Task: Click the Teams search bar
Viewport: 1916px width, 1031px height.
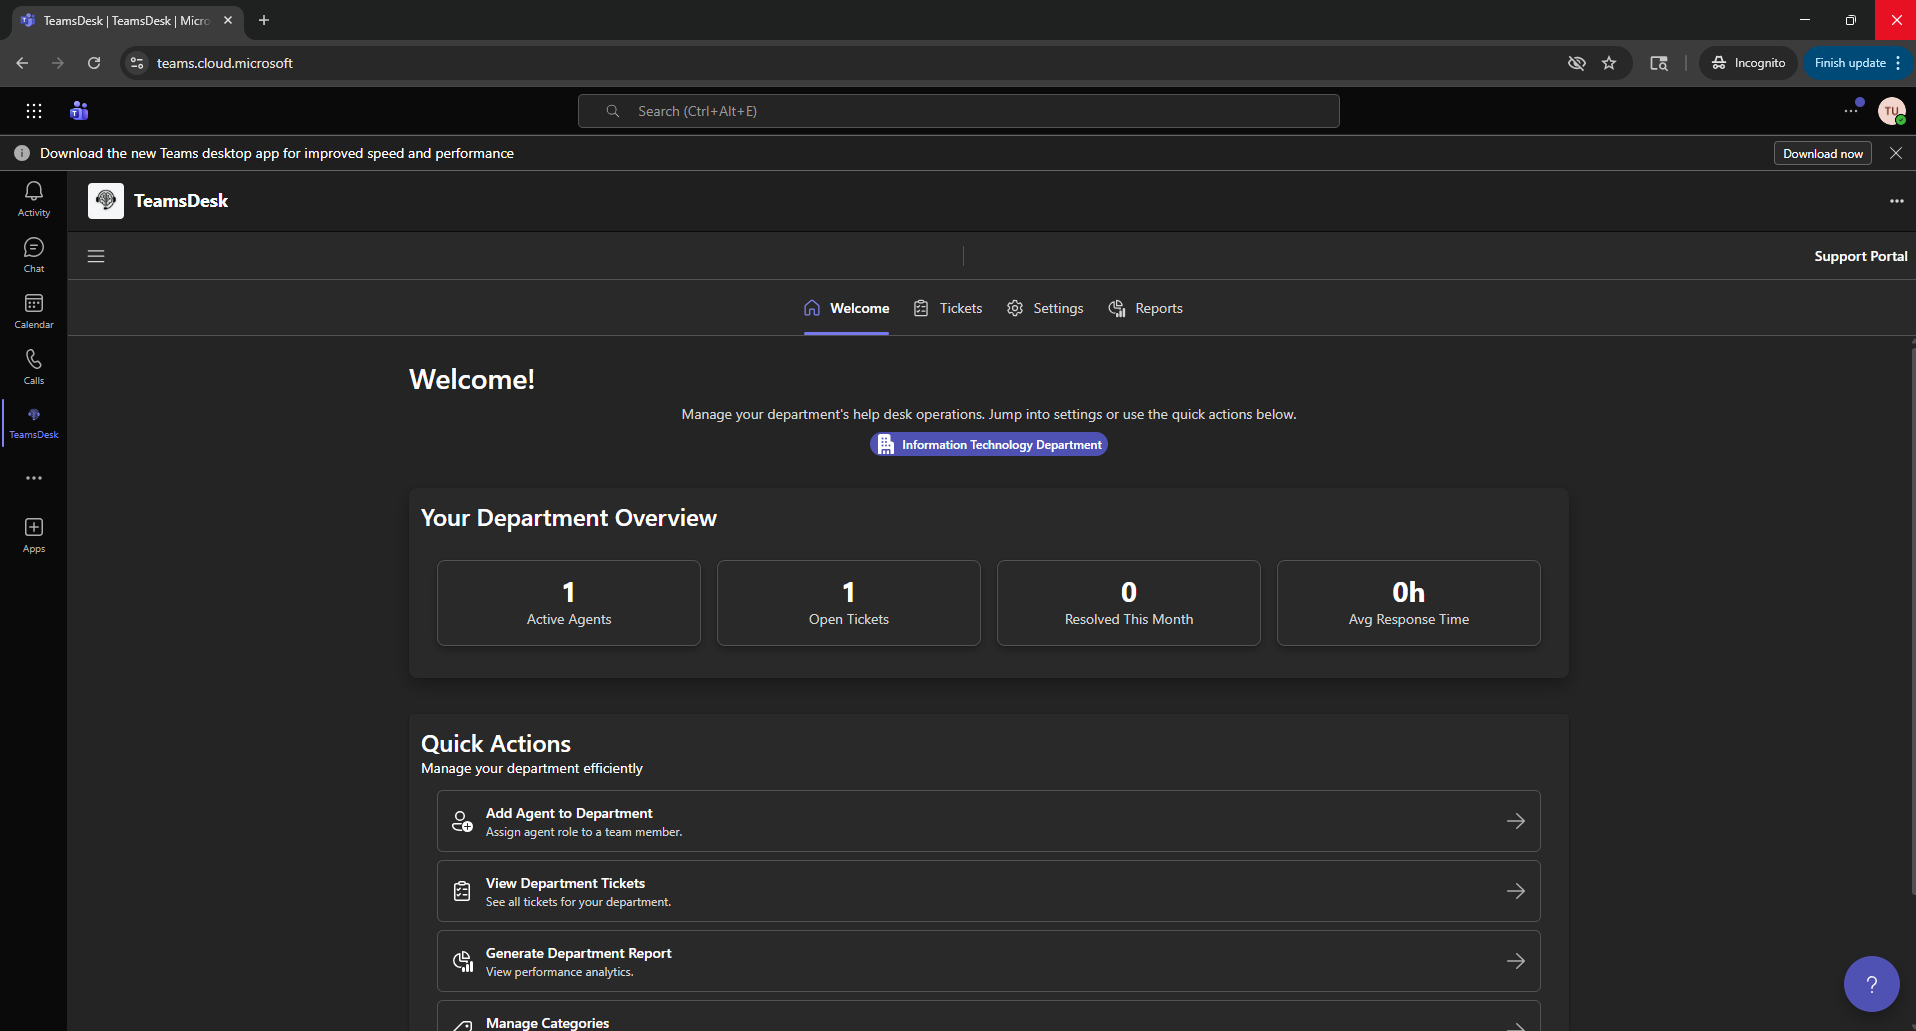Action: click(x=958, y=111)
